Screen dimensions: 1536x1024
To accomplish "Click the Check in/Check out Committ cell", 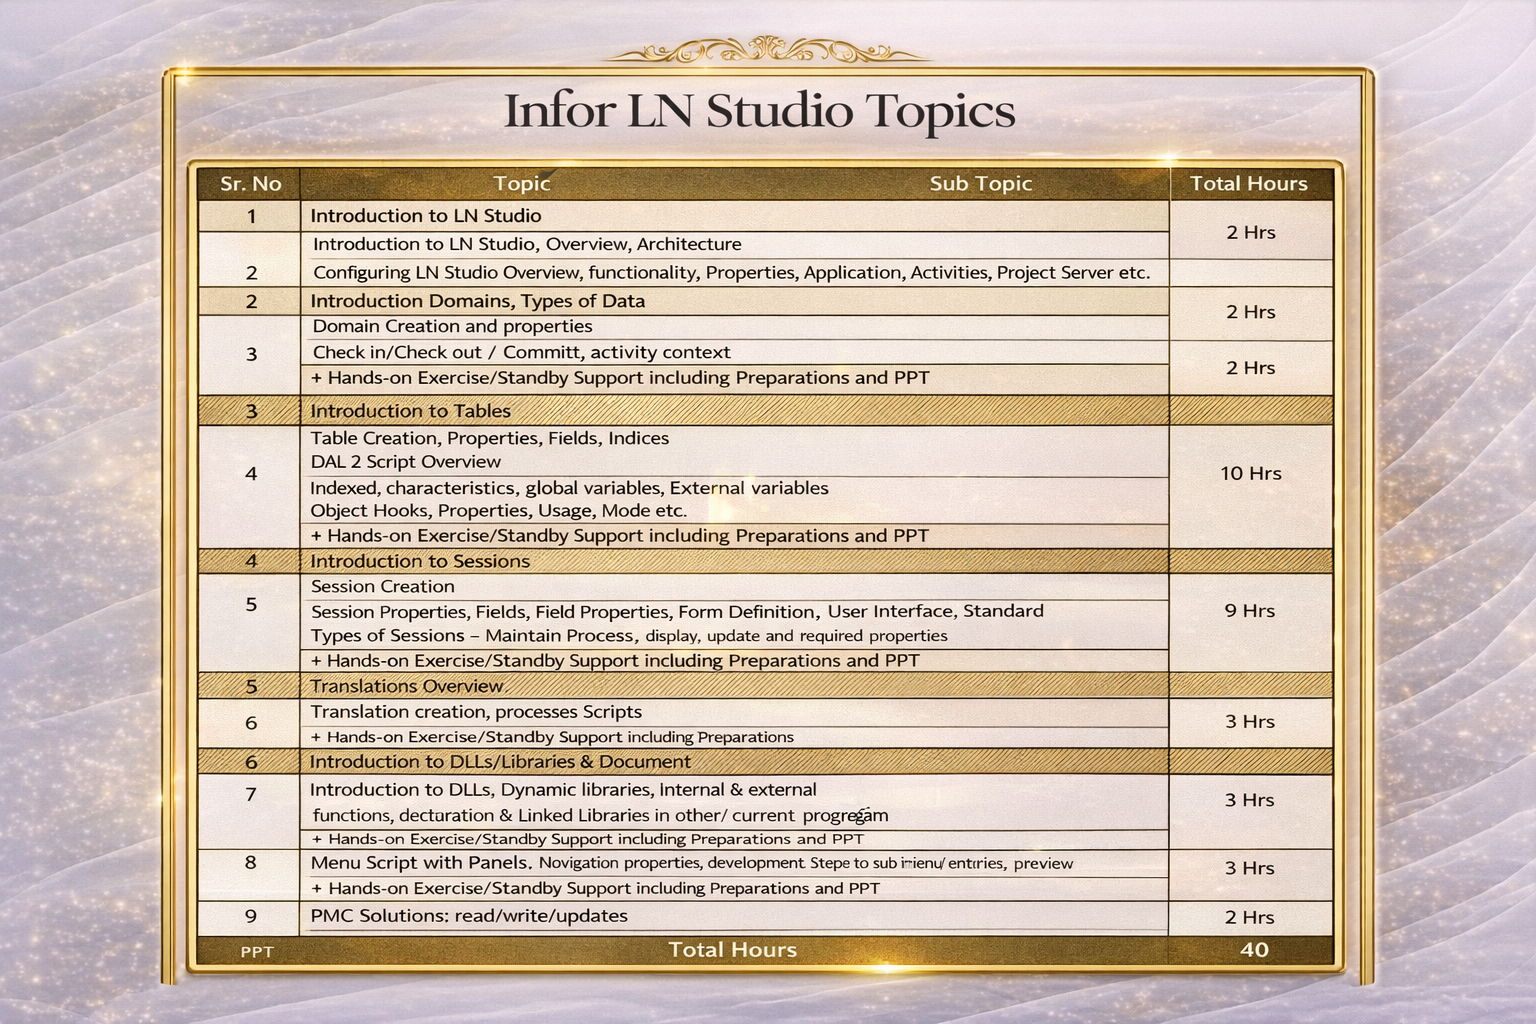I will click(x=521, y=352).
